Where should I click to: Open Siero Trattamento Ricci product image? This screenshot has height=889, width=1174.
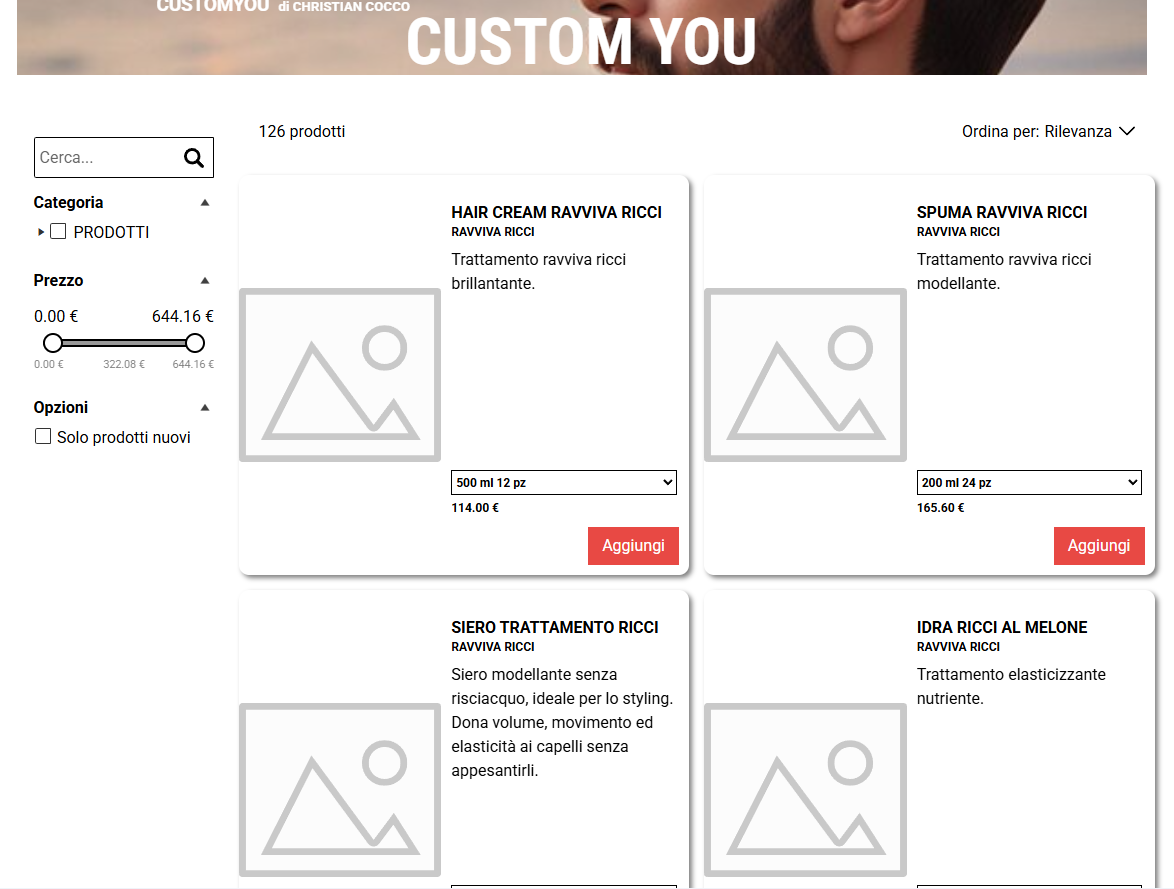click(x=340, y=790)
